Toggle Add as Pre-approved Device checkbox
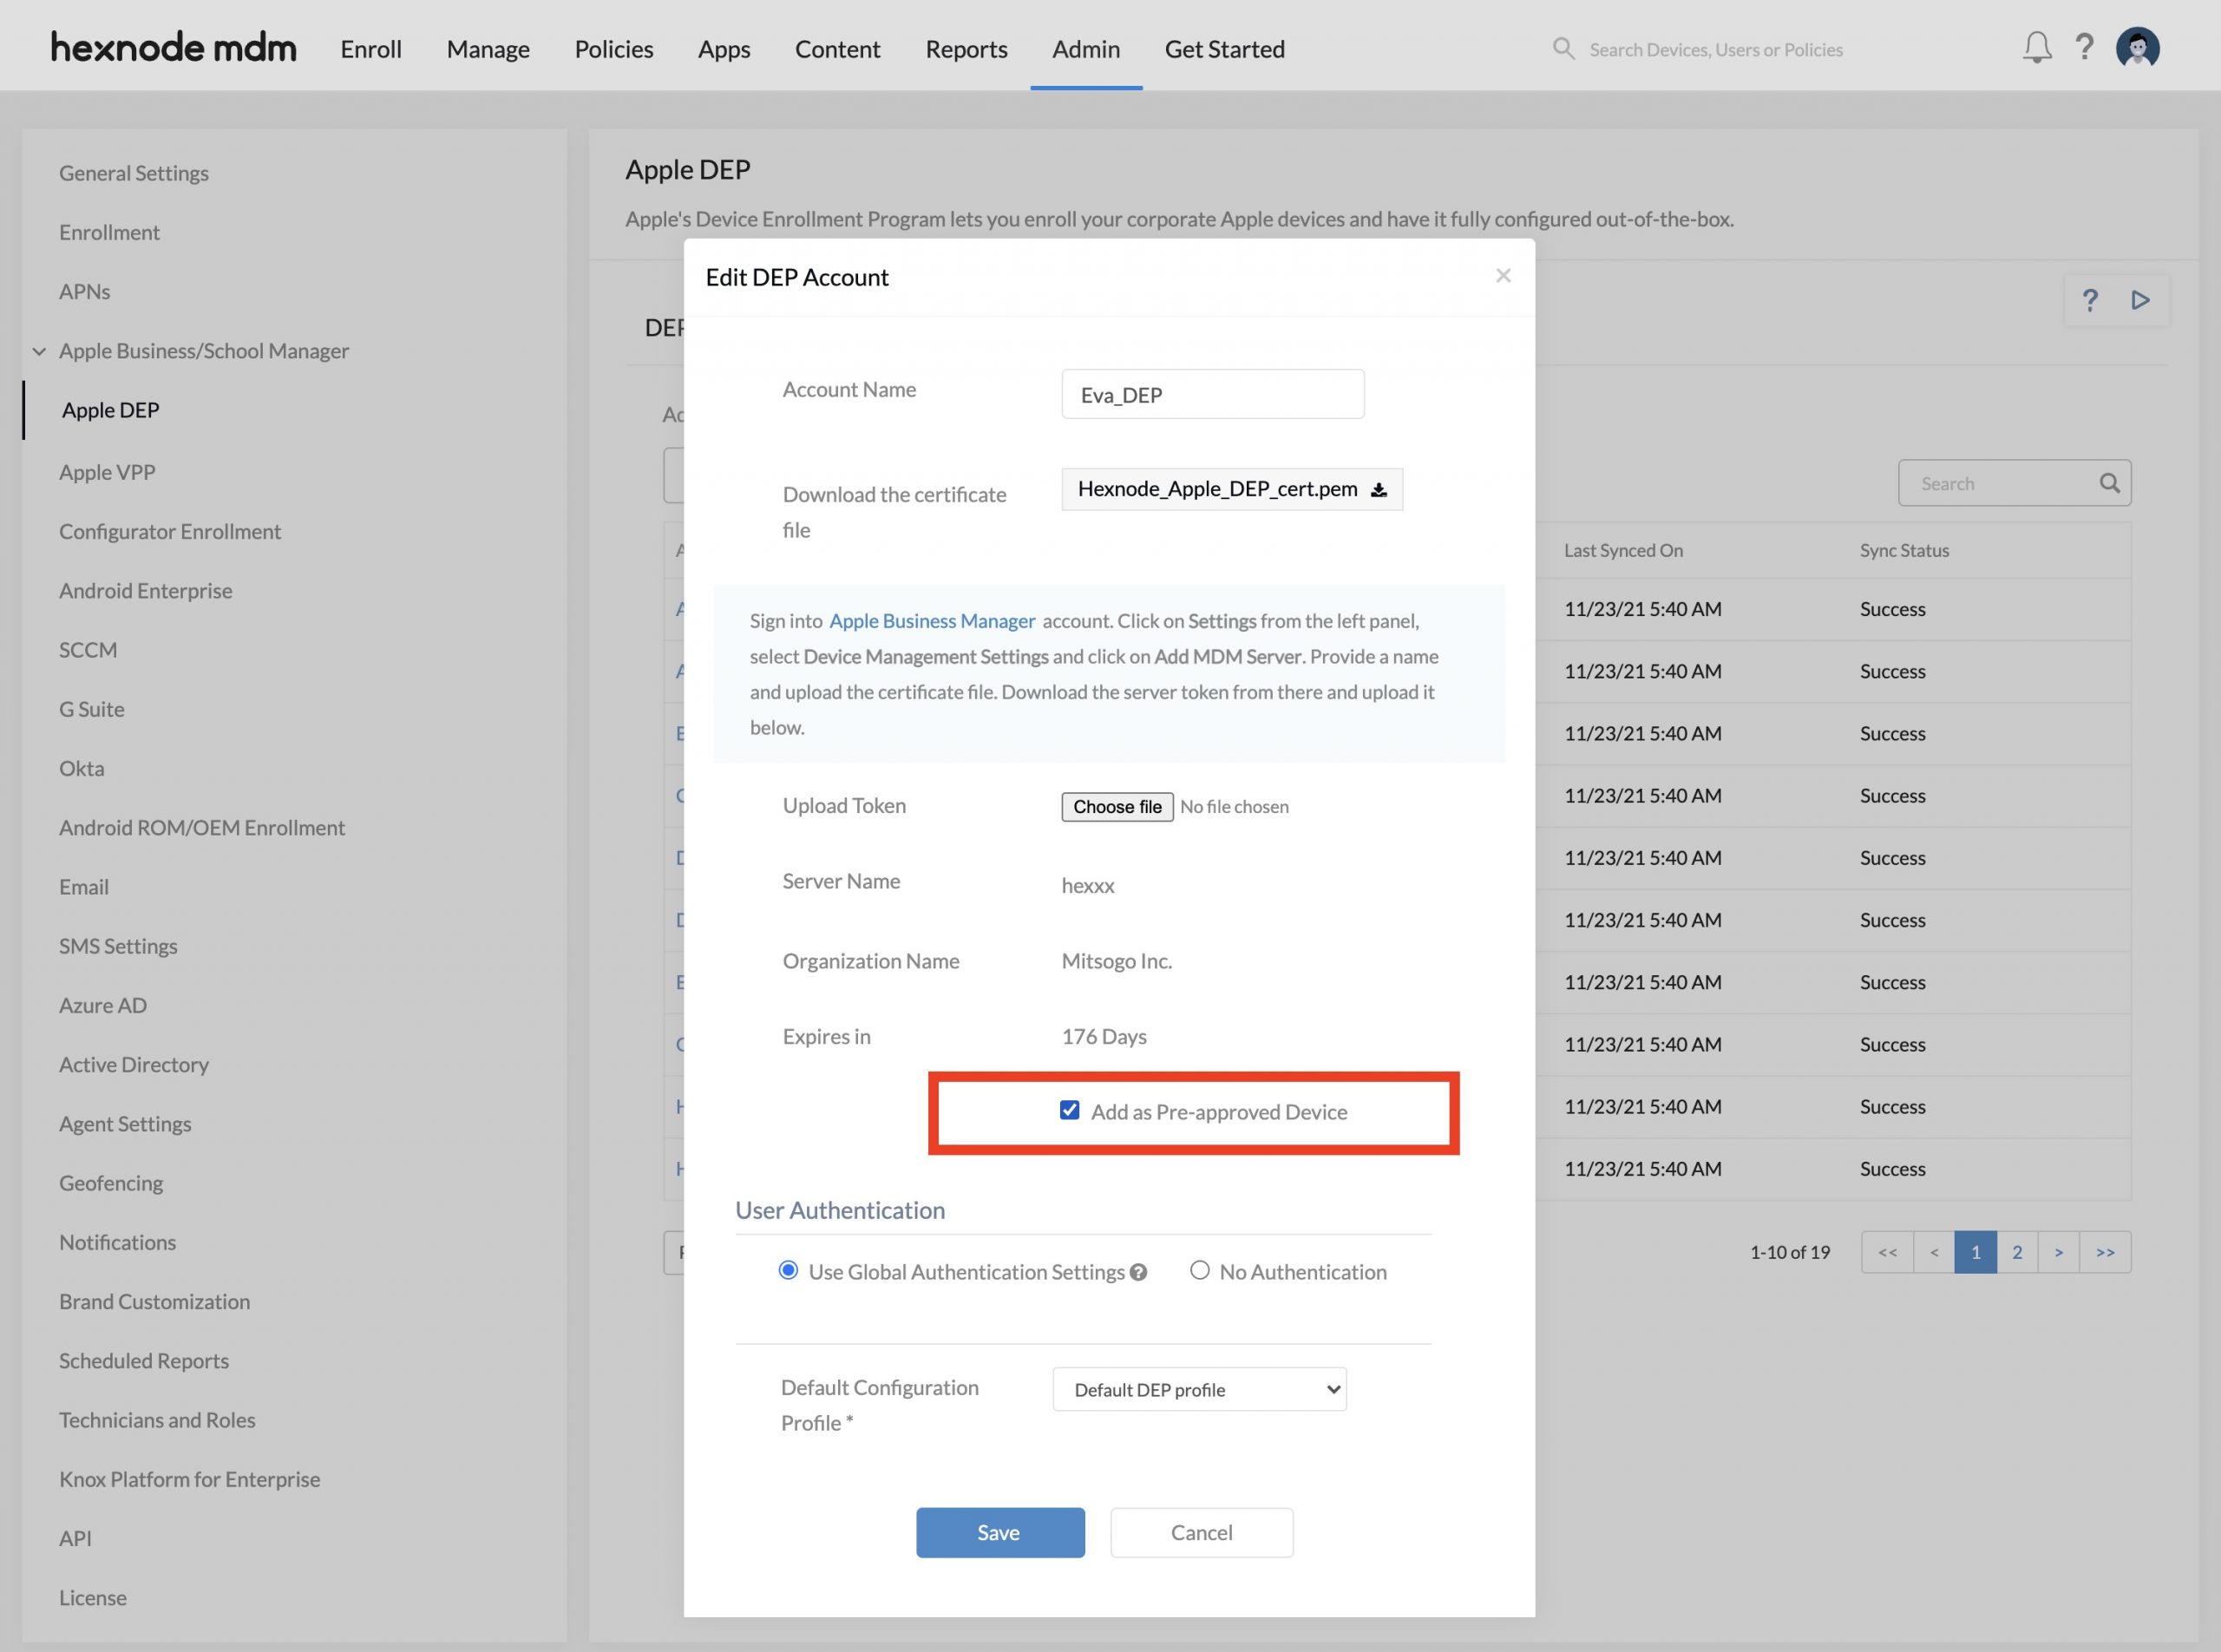The width and height of the screenshot is (2221, 1652). (1069, 1110)
